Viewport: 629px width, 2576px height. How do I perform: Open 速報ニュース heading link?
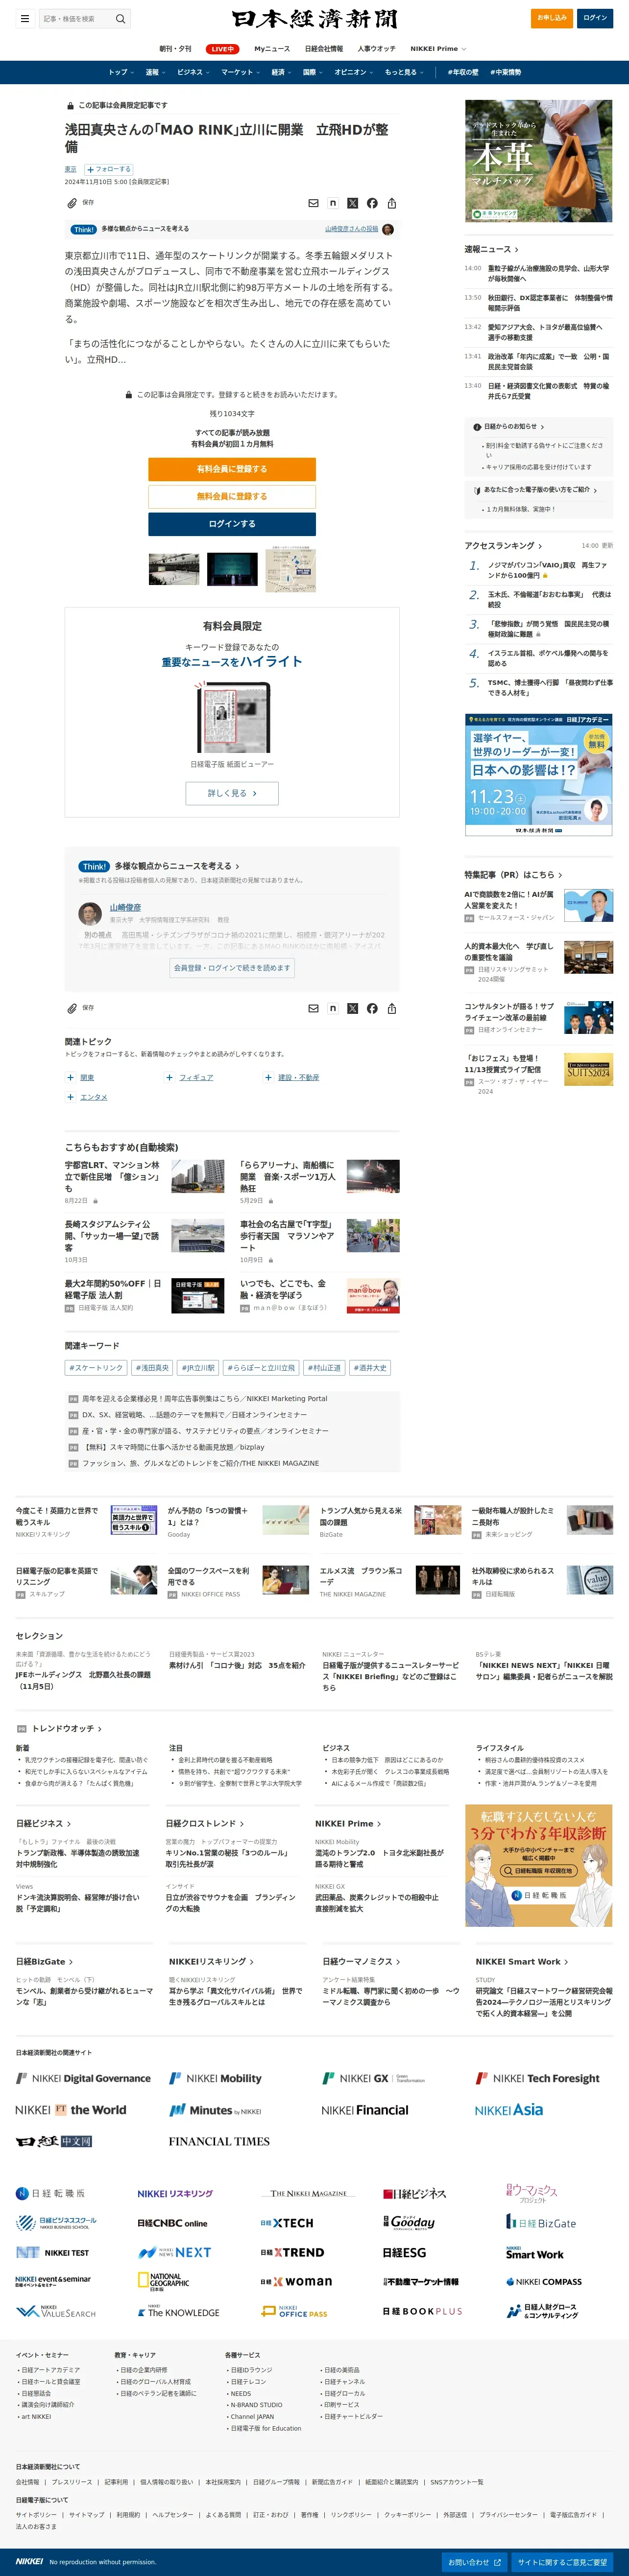[x=491, y=249]
